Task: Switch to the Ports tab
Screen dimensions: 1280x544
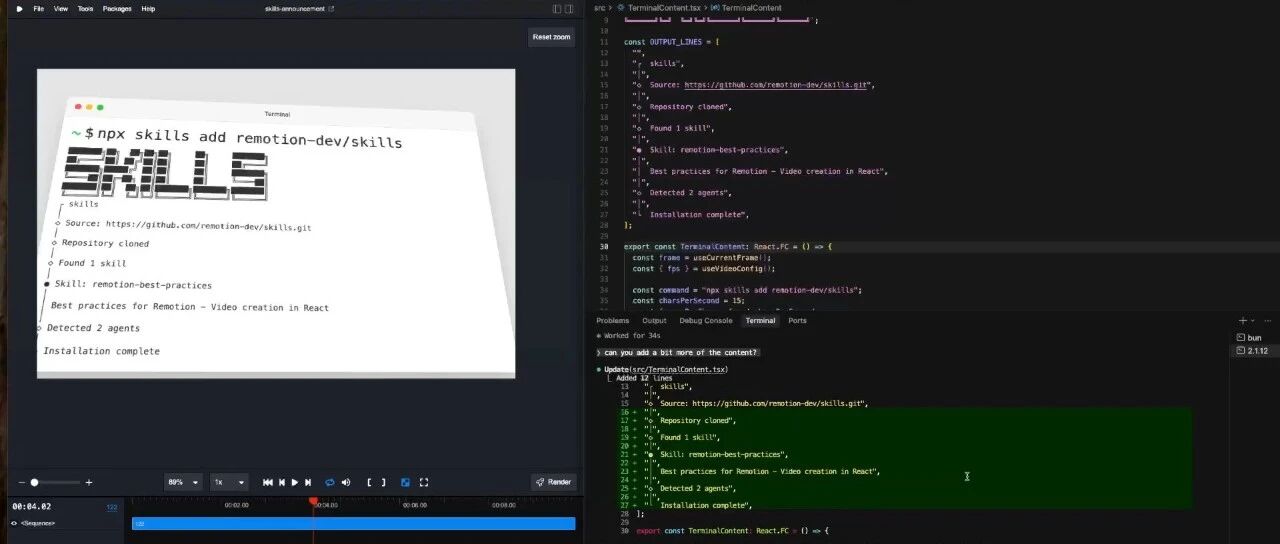Action: tap(797, 321)
